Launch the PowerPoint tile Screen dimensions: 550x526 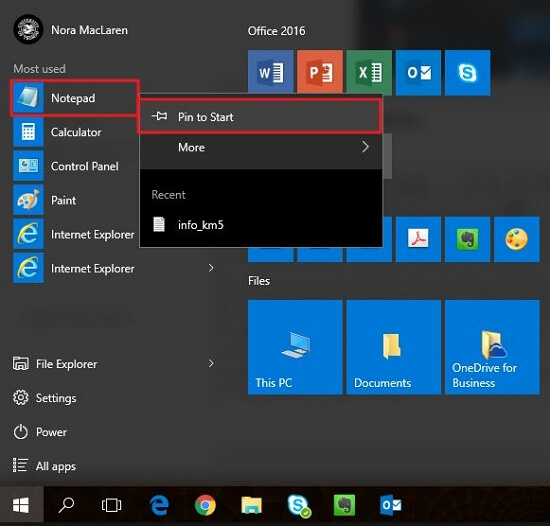[x=320, y=73]
